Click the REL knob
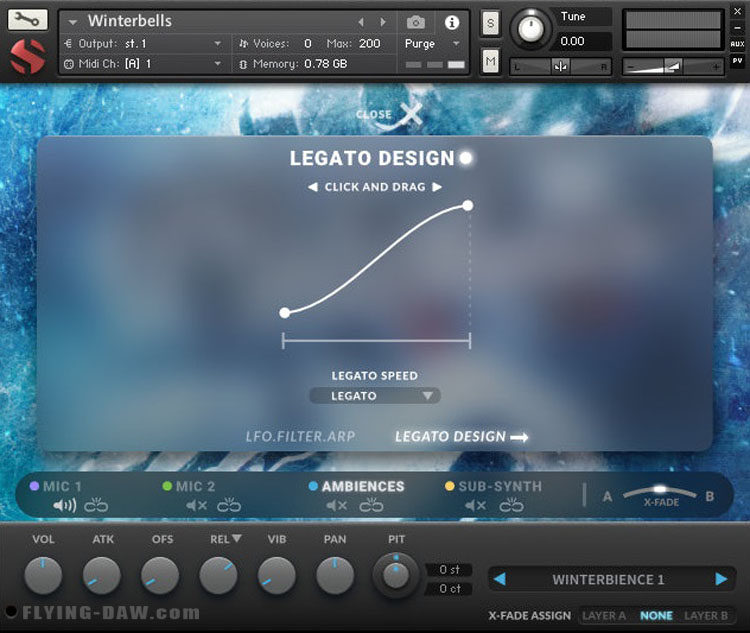Image resolution: width=750 pixels, height=633 pixels. pyautogui.click(x=218, y=575)
